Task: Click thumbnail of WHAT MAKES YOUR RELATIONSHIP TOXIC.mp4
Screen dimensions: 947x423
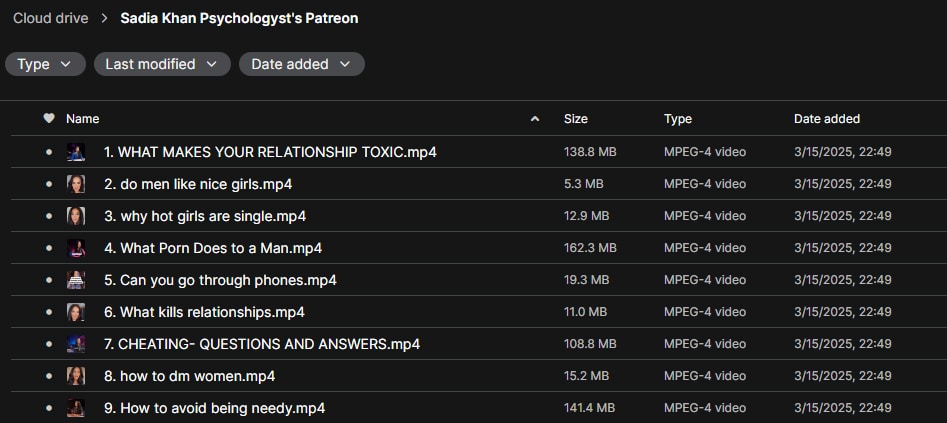Action: click(75, 152)
